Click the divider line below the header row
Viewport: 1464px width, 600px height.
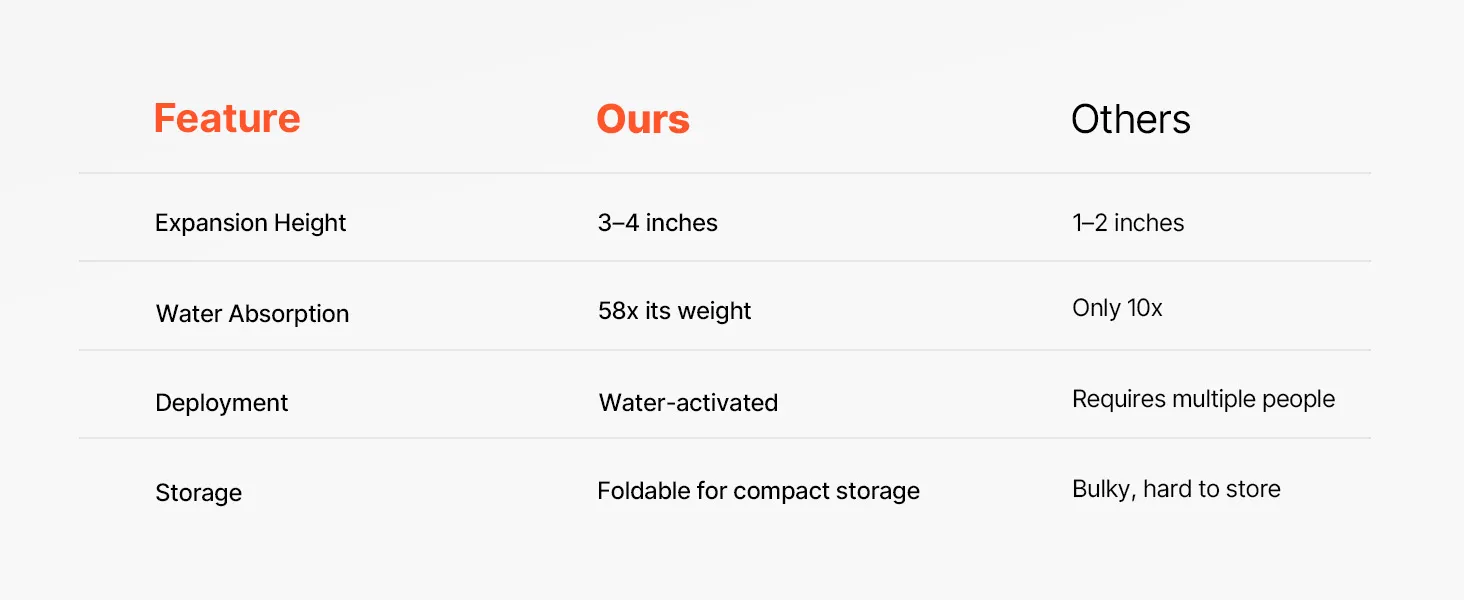724,173
